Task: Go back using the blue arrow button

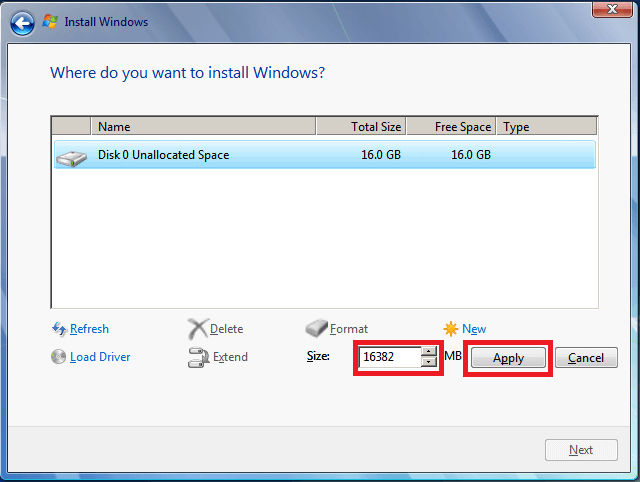Action: pos(22,23)
